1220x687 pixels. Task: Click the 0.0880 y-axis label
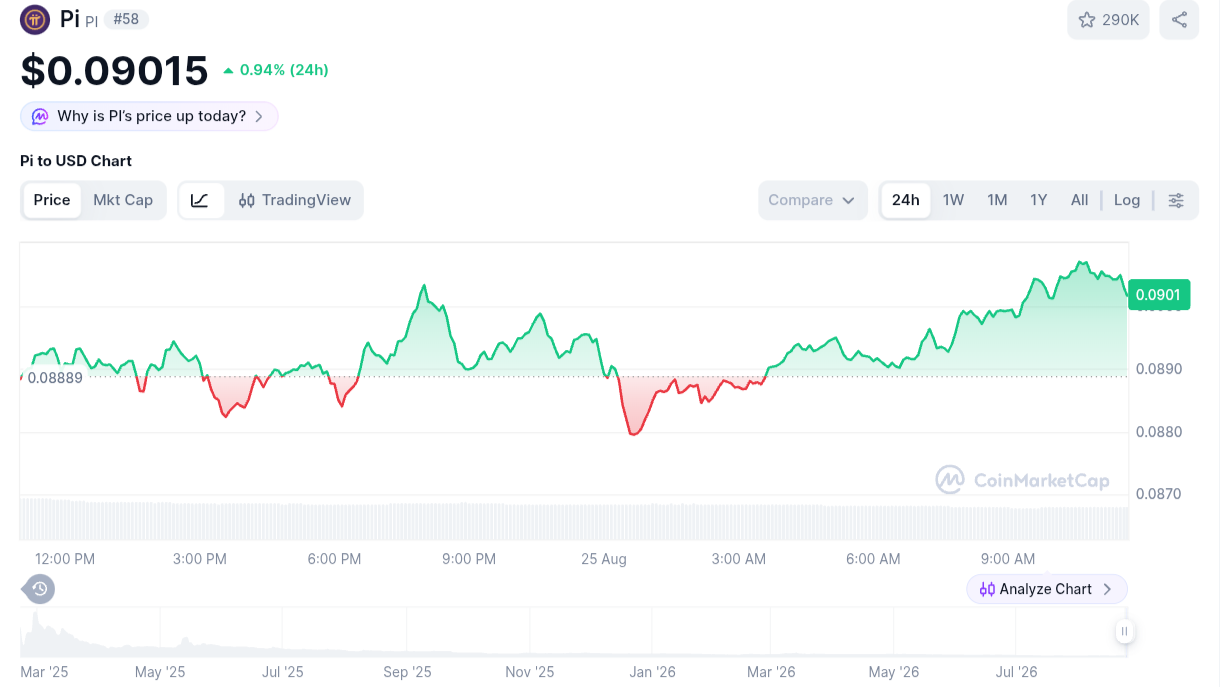click(x=1159, y=432)
